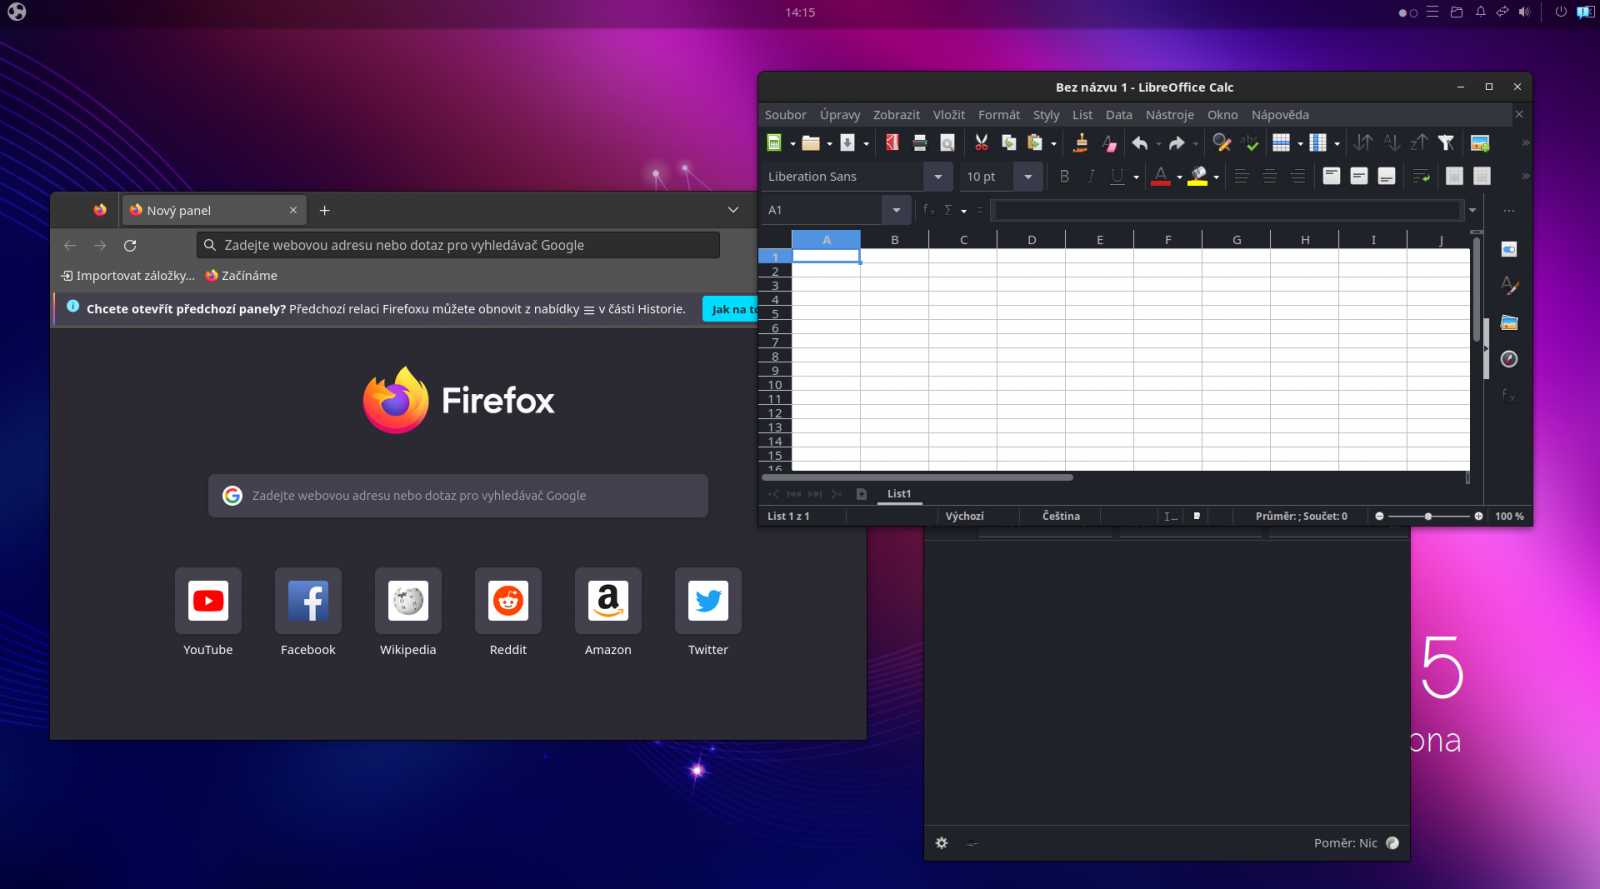The height and width of the screenshot is (889, 1600).
Task: Click the Sort ascending icon
Action: [1391, 143]
